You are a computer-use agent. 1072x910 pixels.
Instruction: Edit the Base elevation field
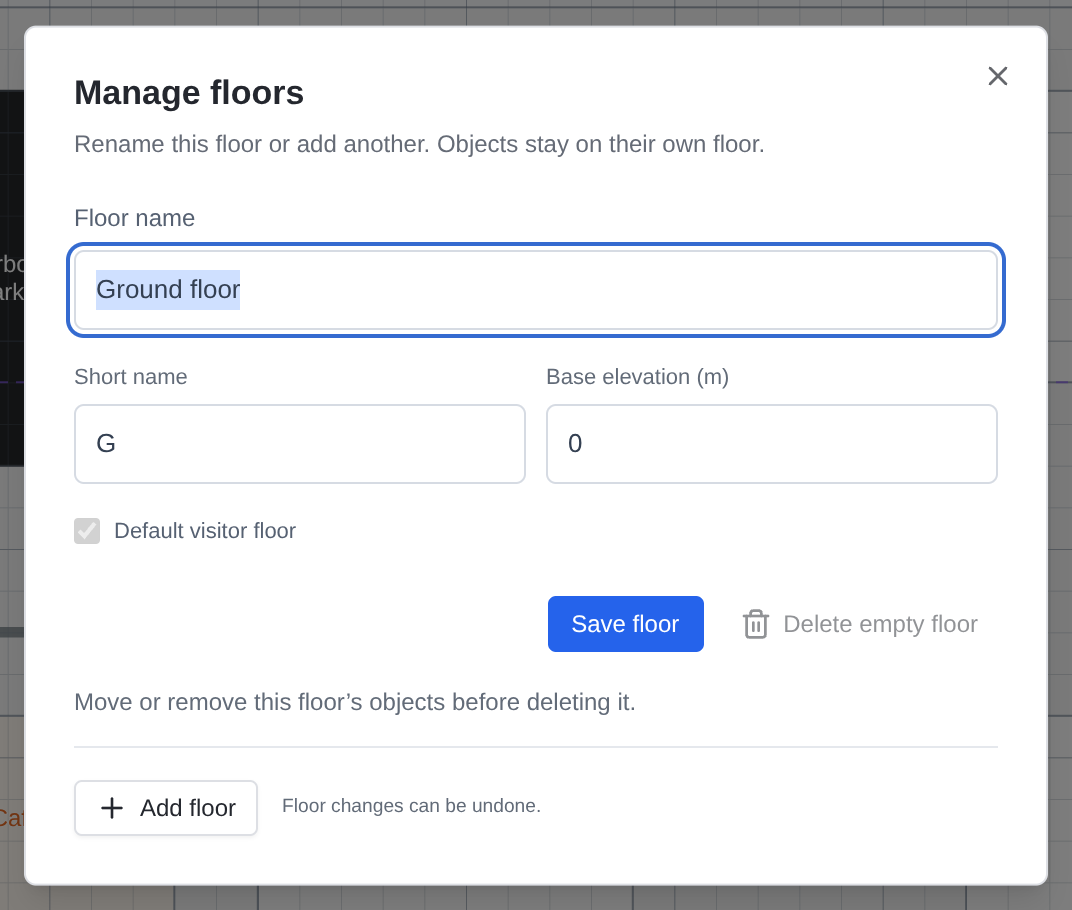(x=772, y=444)
